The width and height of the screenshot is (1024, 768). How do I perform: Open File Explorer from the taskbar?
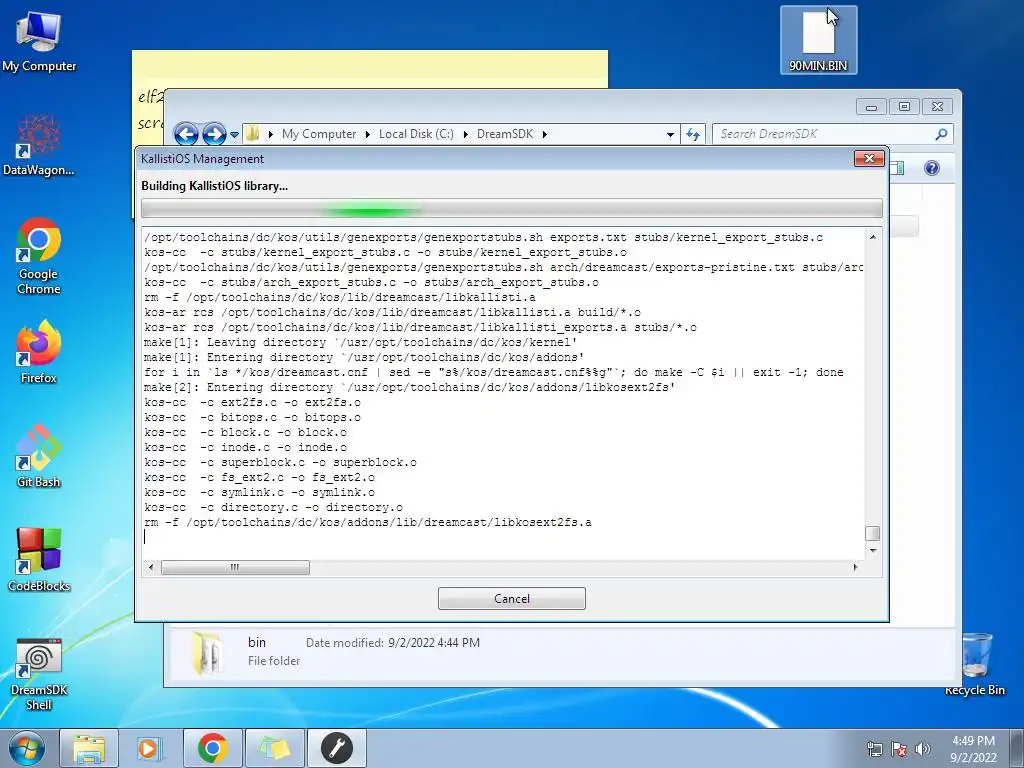(89, 748)
